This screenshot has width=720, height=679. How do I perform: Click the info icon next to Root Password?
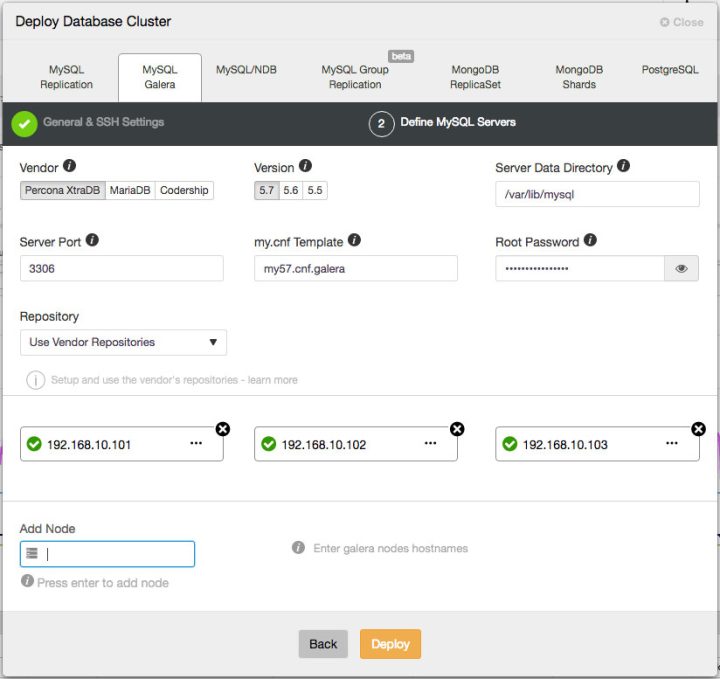[x=590, y=241]
